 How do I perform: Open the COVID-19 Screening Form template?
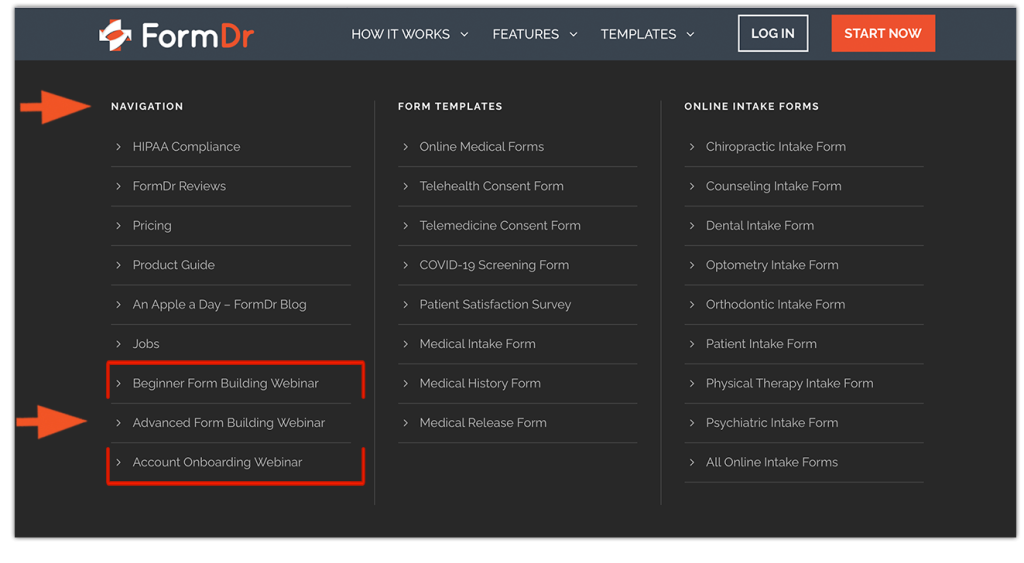(494, 265)
